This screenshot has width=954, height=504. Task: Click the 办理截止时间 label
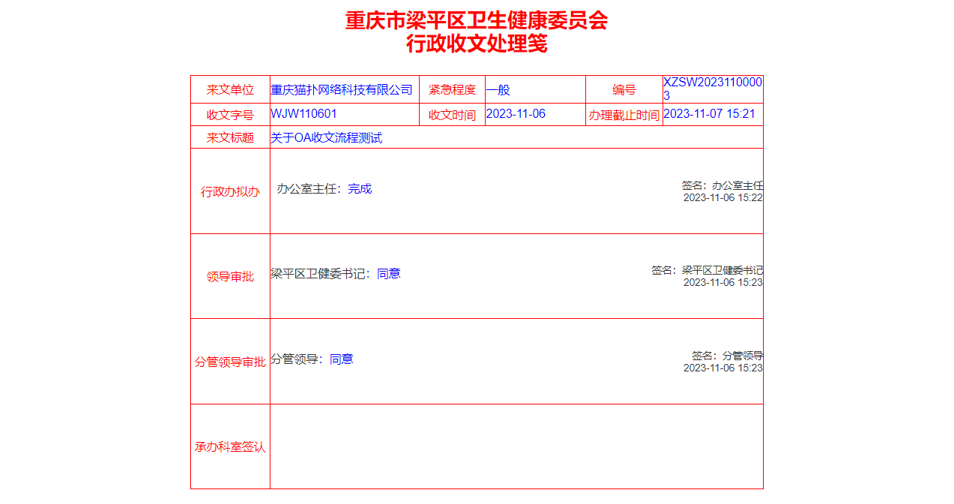tap(624, 115)
